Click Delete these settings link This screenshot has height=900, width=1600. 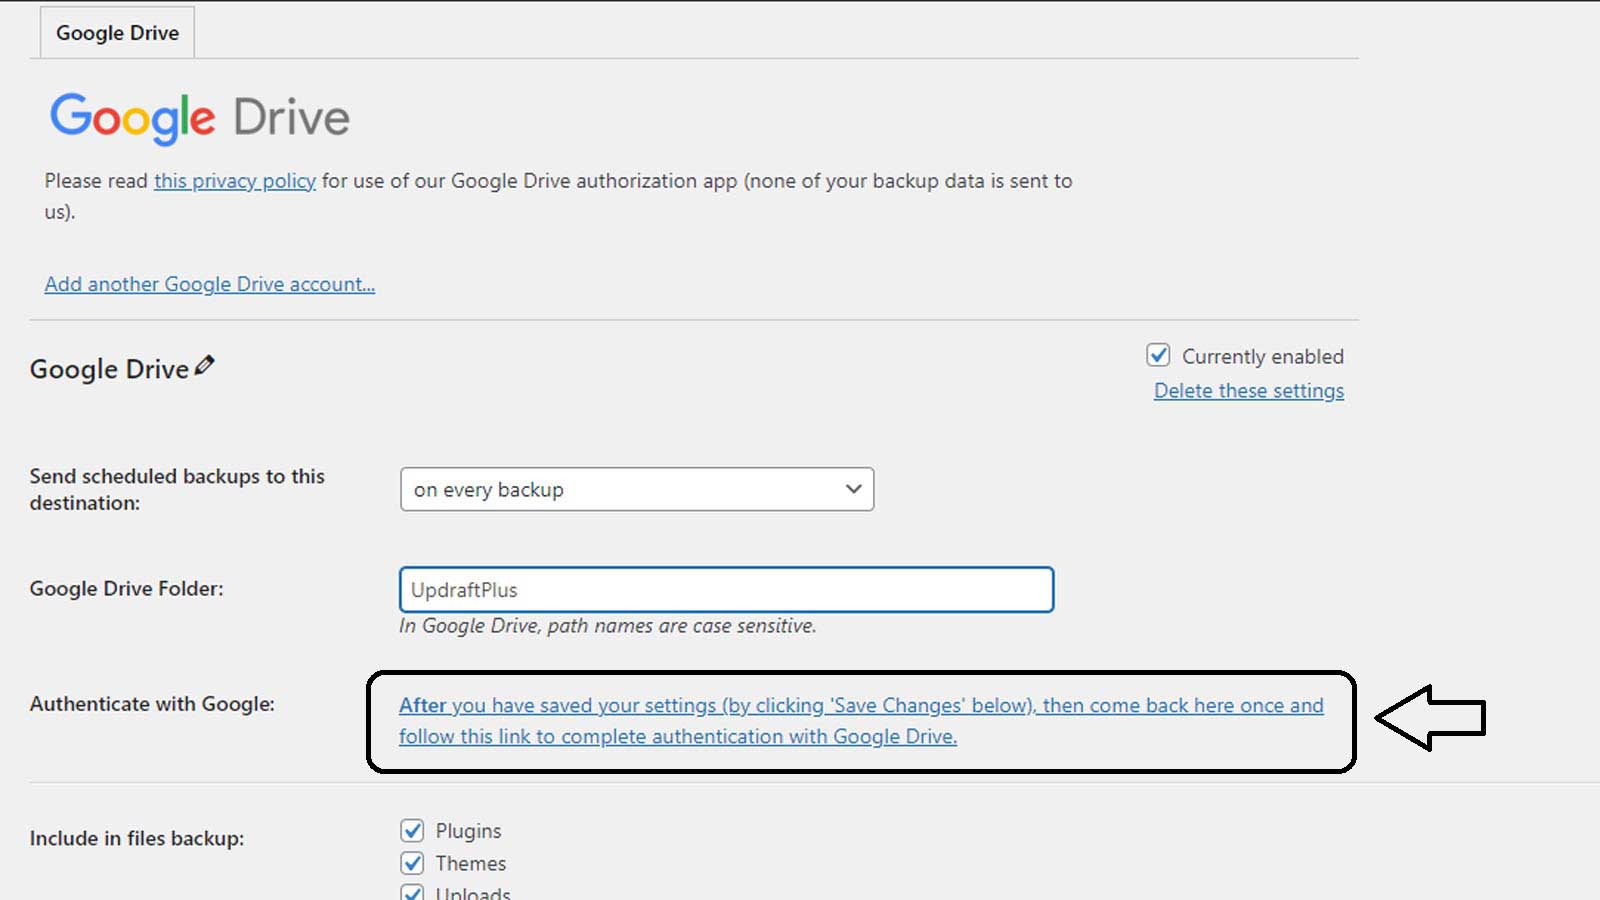(1249, 391)
